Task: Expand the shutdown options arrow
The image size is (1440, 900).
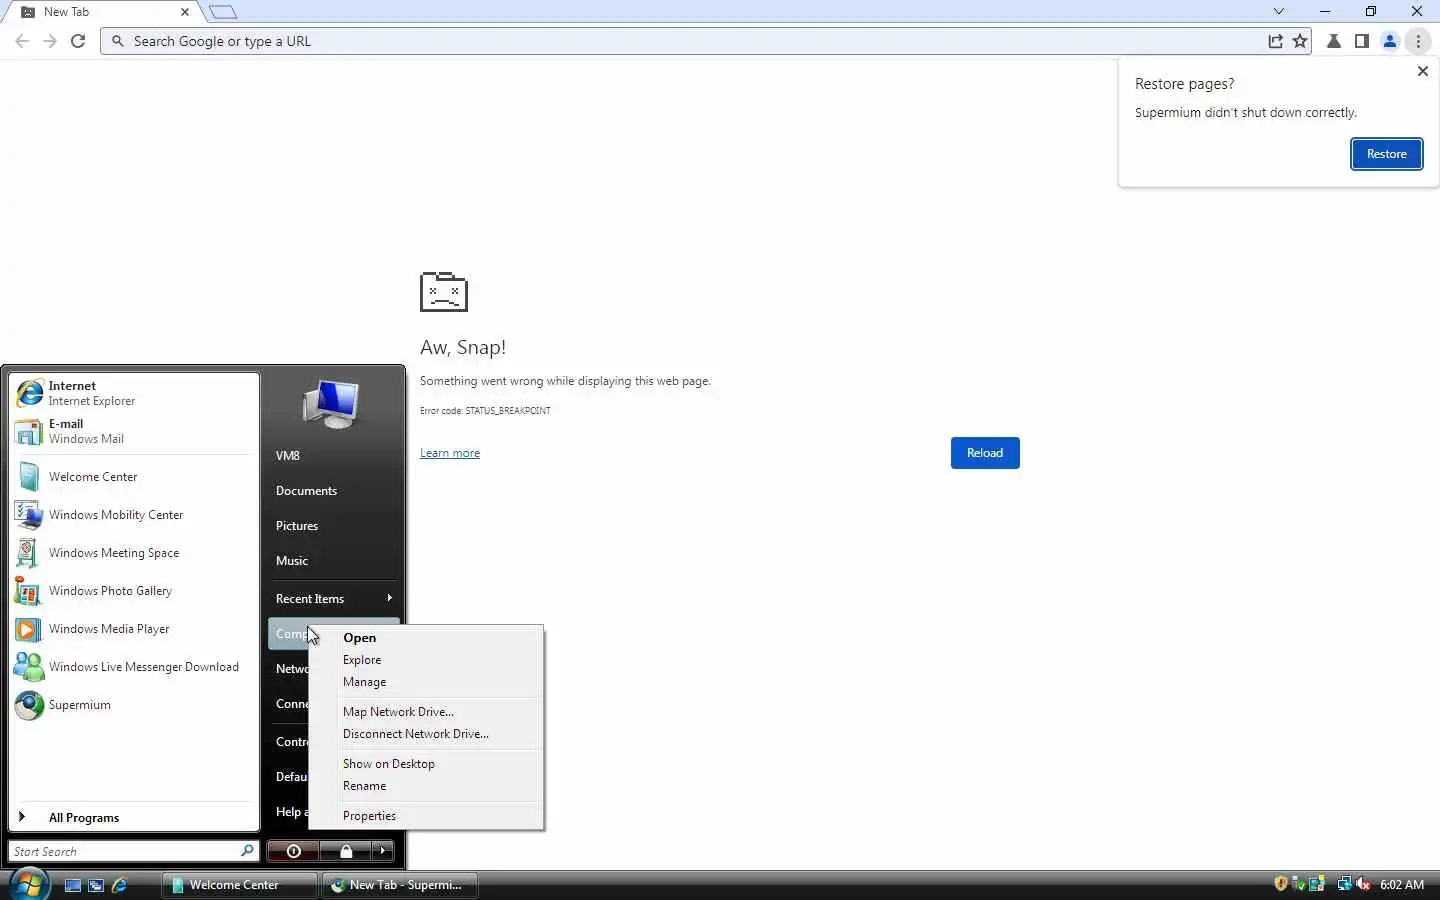Action: (x=382, y=851)
